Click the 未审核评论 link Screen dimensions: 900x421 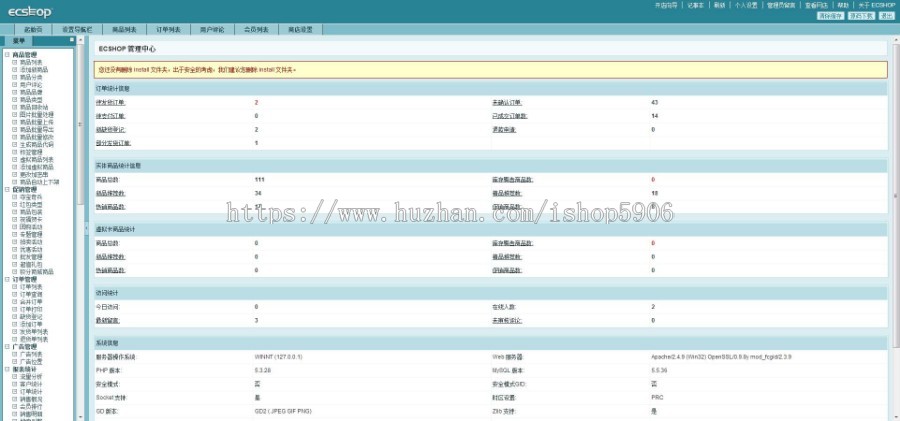click(507, 320)
